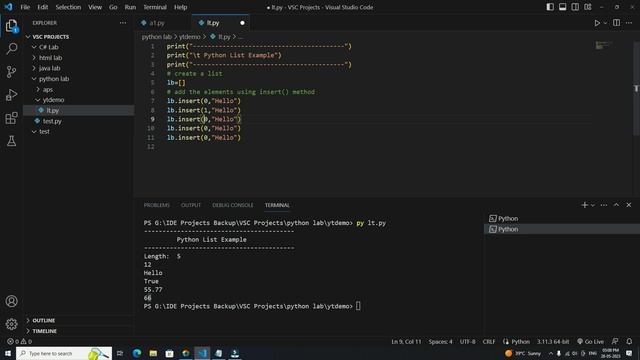The width and height of the screenshot is (640, 360).
Task: Open Microsoft Edge from taskbar
Action: point(137,353)
